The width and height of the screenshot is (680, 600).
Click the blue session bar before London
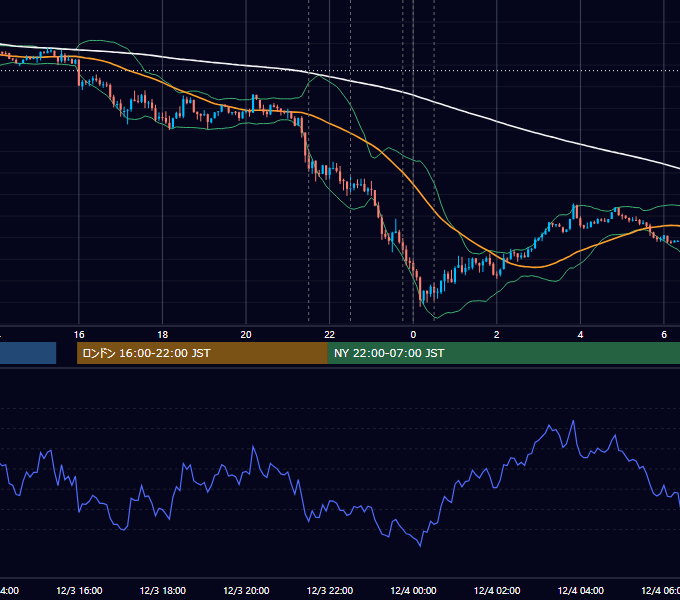(x=28, y=353)
